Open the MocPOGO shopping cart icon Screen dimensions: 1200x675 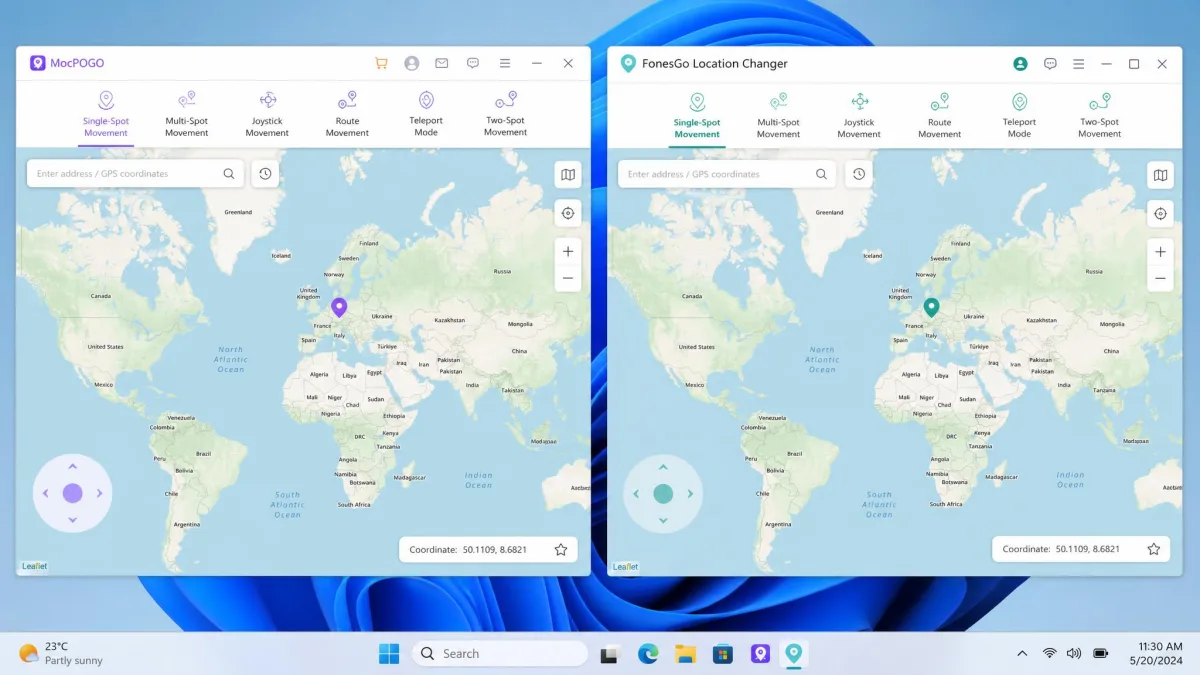tap(381, 63)
